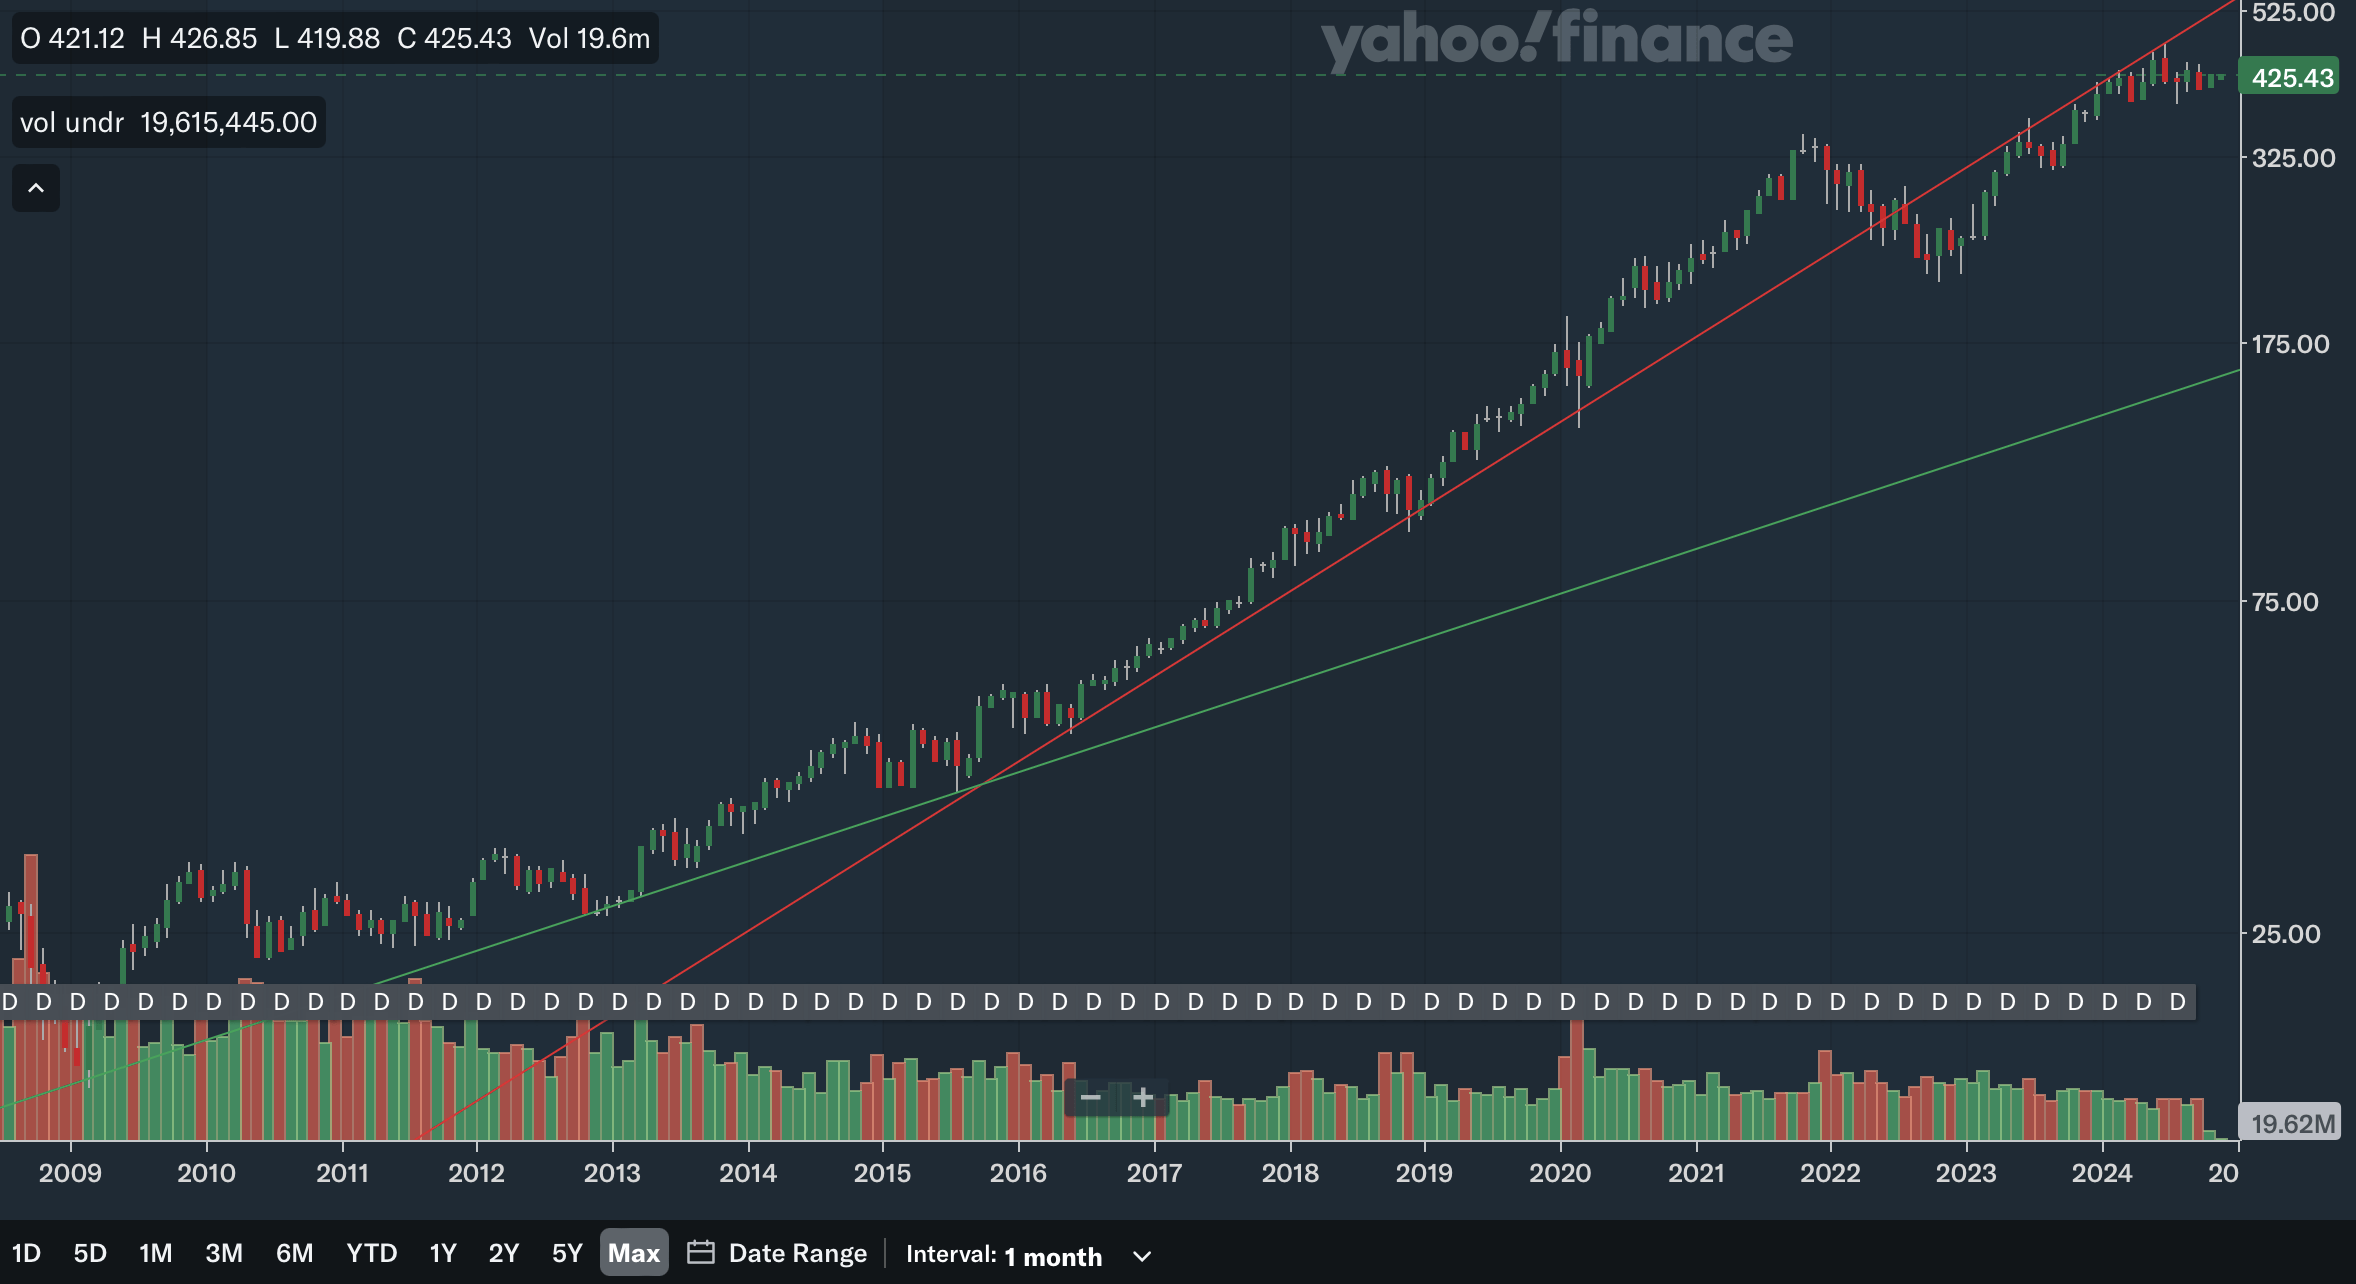Click the OHLC summary box at top
The height and width of the screenshot is (1284, 2356).
(x=334, y=39)
